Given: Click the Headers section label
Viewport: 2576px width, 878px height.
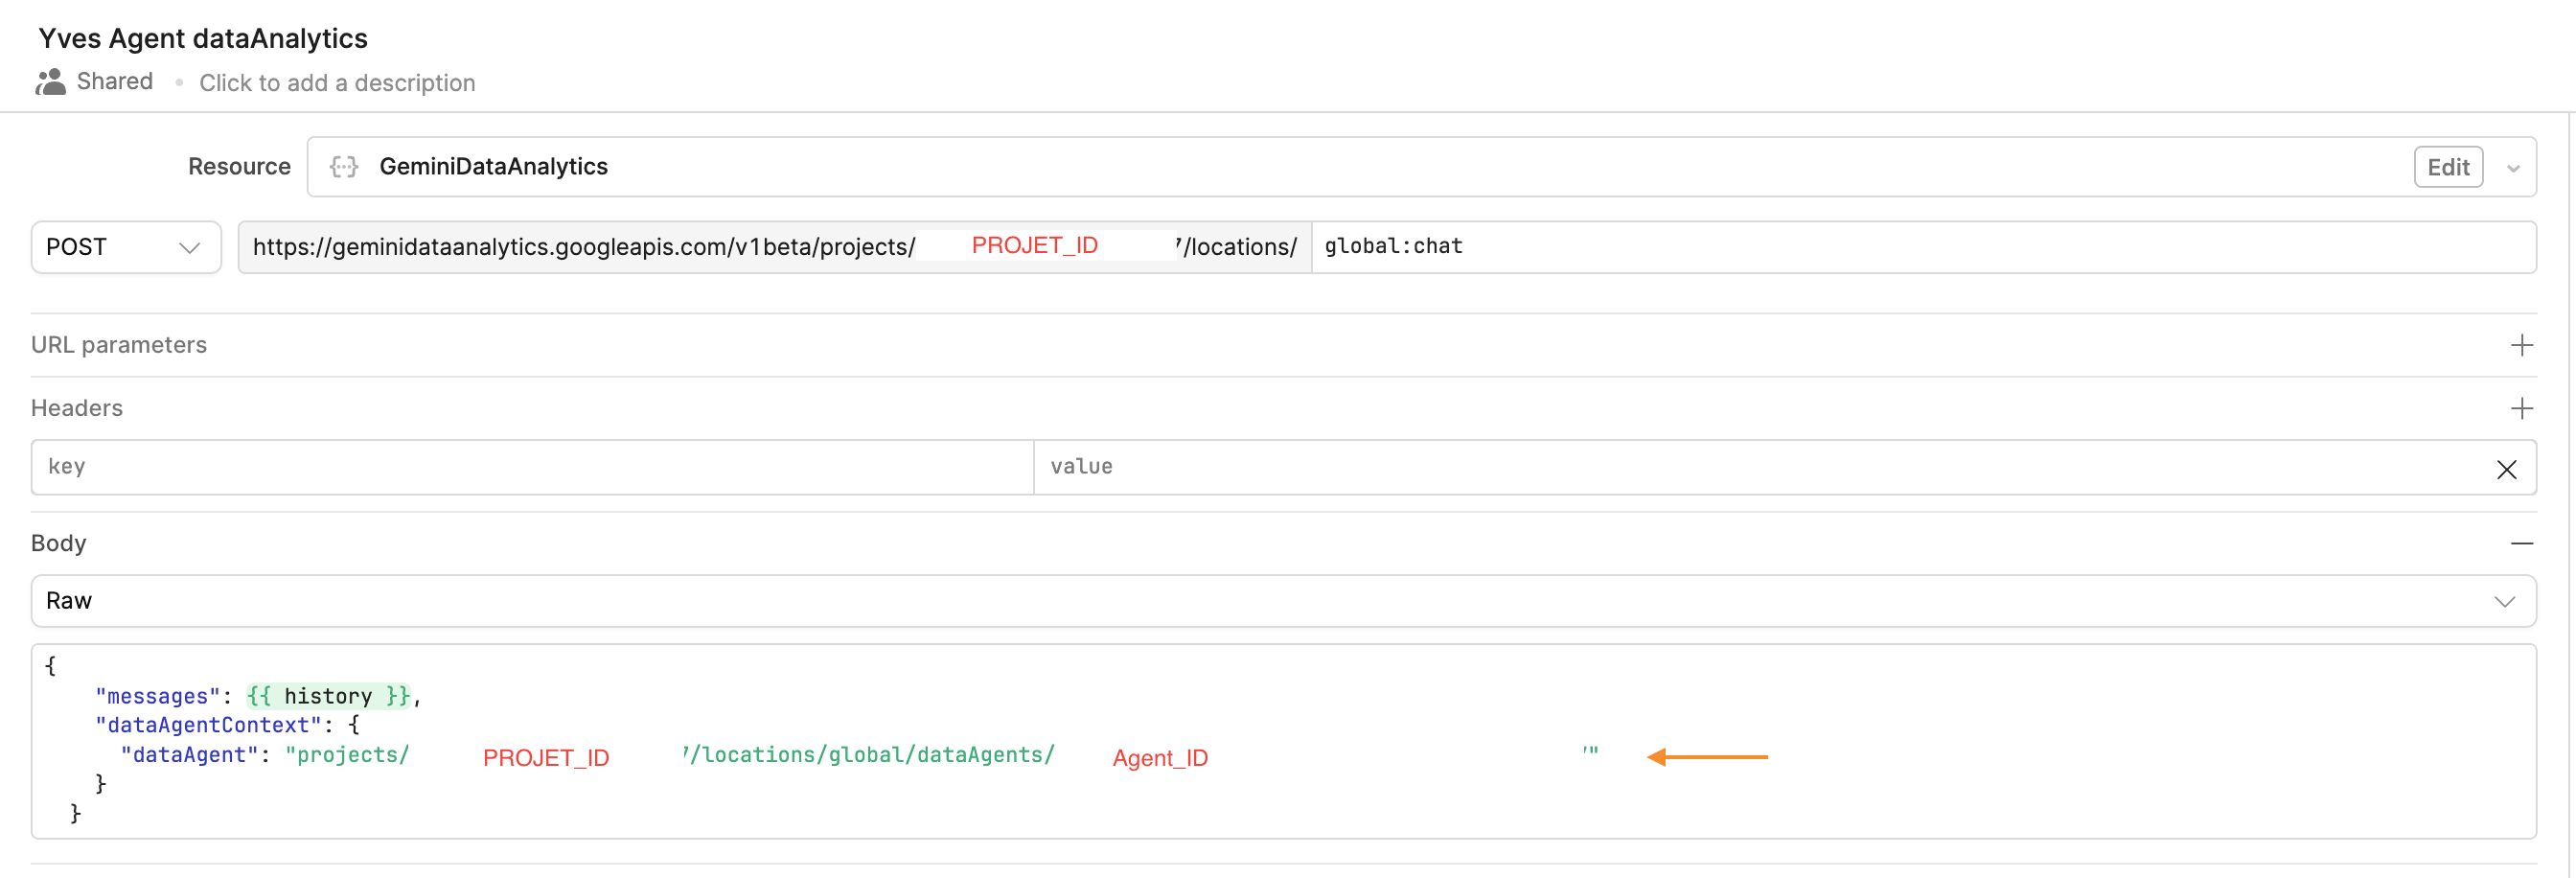Looking at the screenshot, I should pyautogui.click(x=77, y=408).
